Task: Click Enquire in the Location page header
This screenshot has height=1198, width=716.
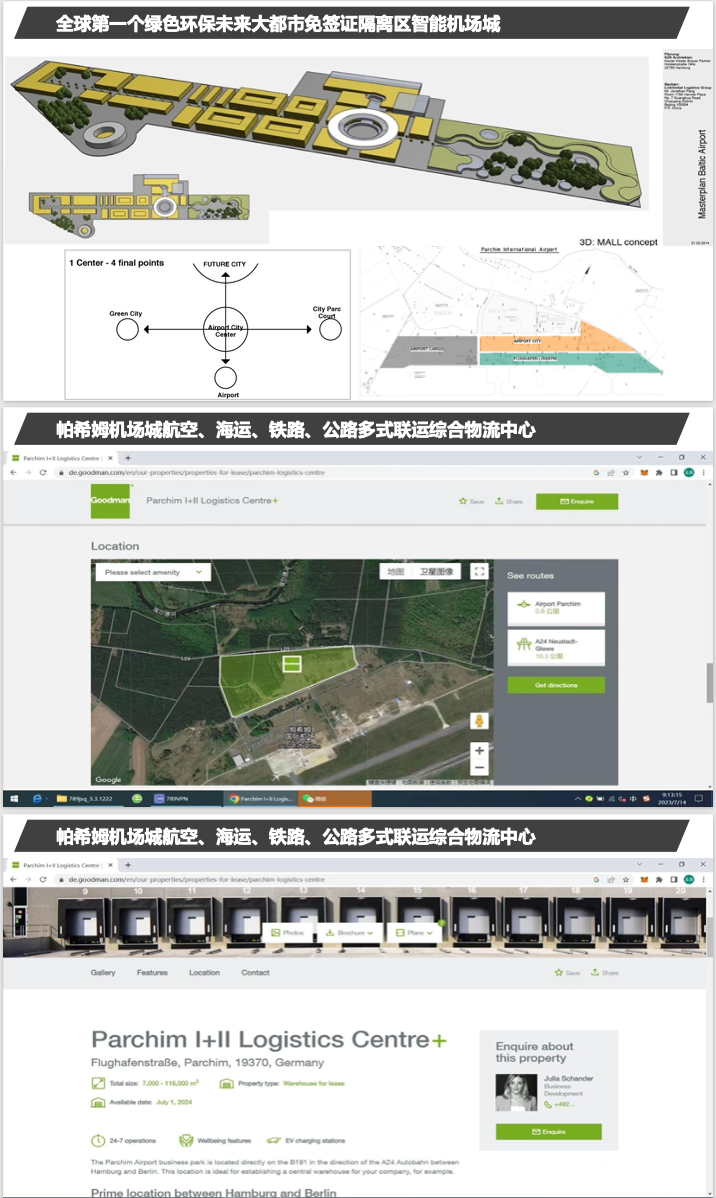Action: pos(577,501)
